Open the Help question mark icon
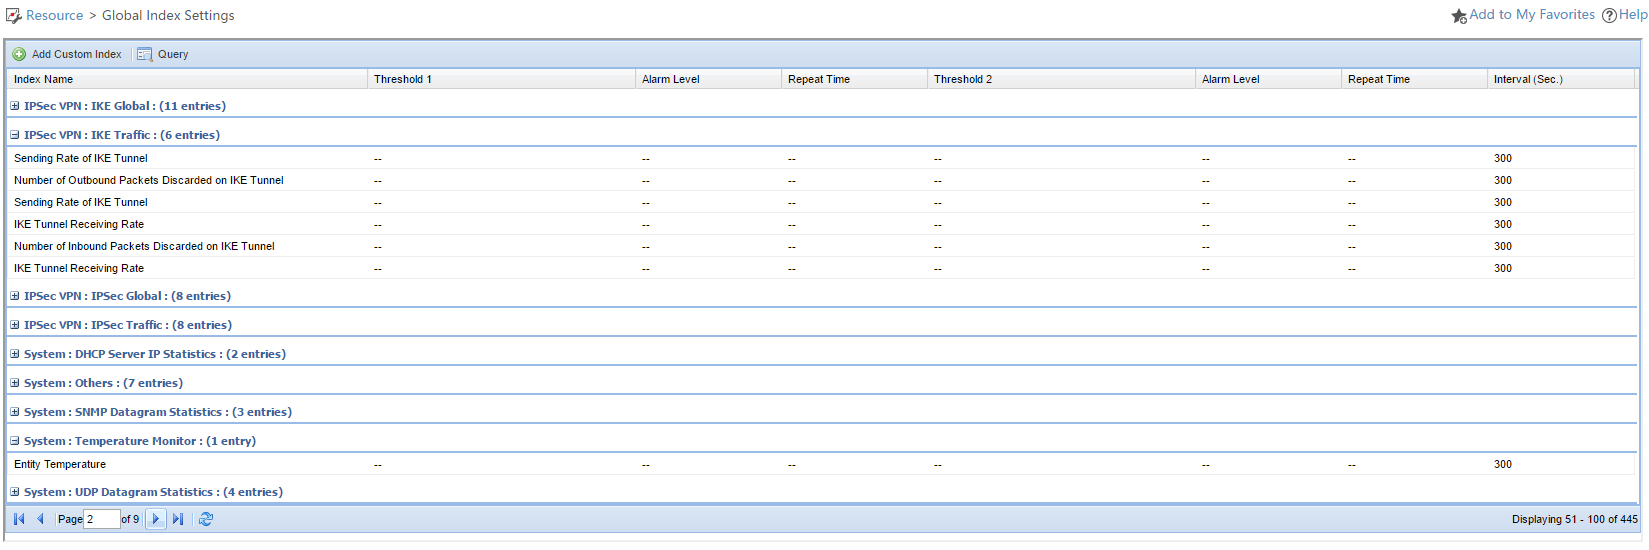This screenshot has width=1649, height=550. click(x=1609, y=16)
